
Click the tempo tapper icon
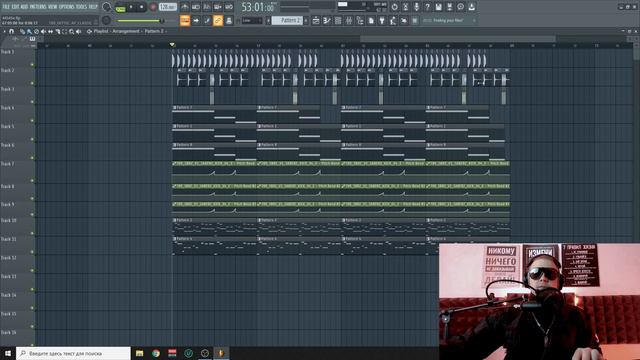click(393, 20)
